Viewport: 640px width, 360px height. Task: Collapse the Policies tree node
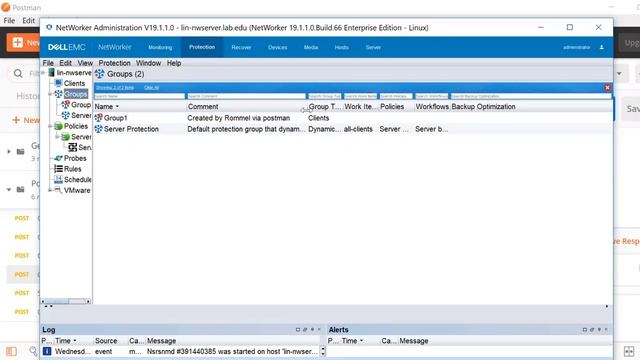50,126
